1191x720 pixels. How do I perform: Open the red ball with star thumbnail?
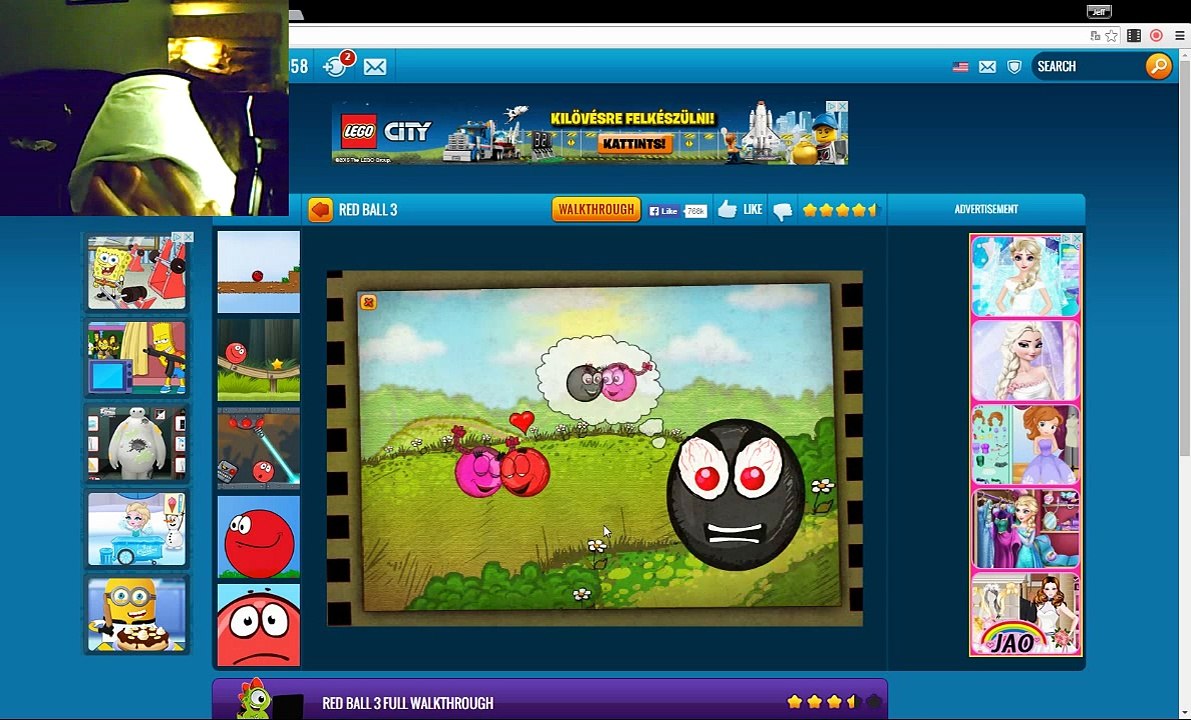259,360
